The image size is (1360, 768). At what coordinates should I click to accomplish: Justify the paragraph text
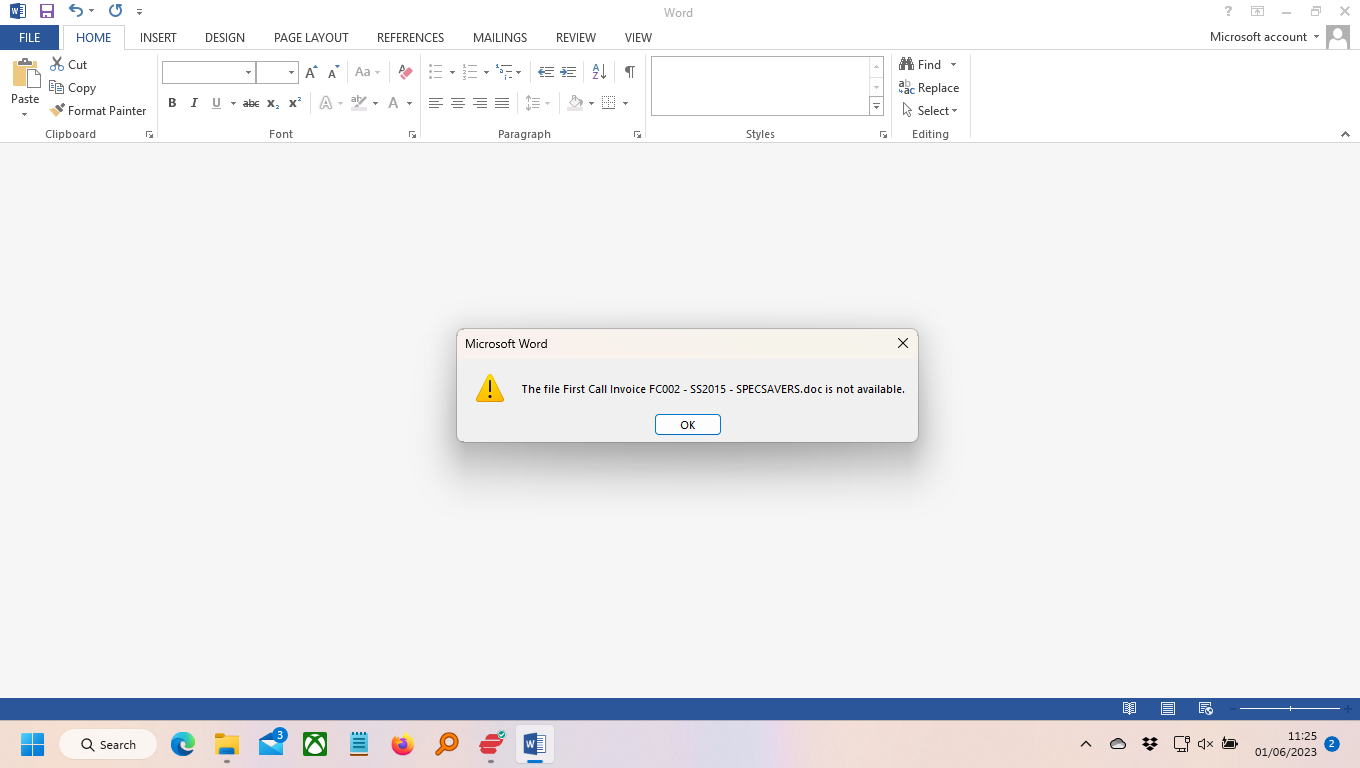502,103
